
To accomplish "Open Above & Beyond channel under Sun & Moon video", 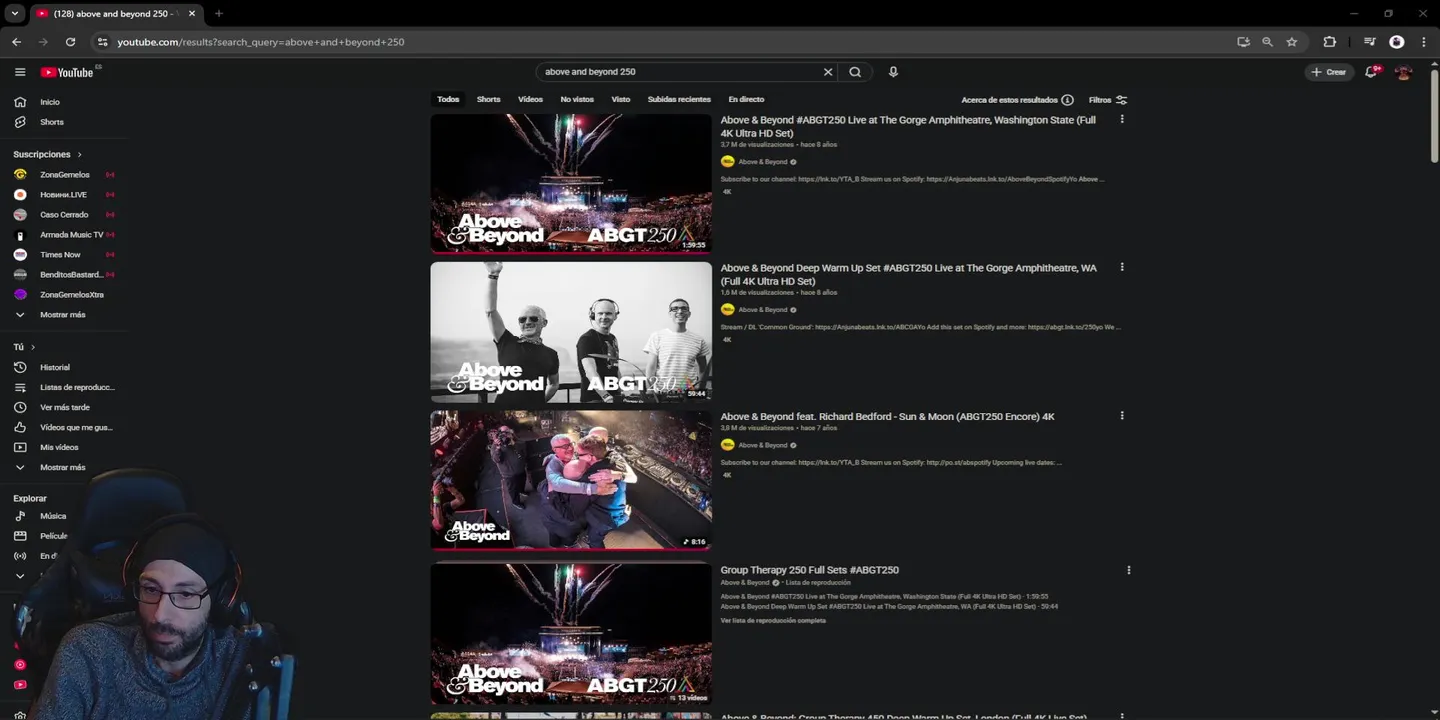I will point(762,445).
